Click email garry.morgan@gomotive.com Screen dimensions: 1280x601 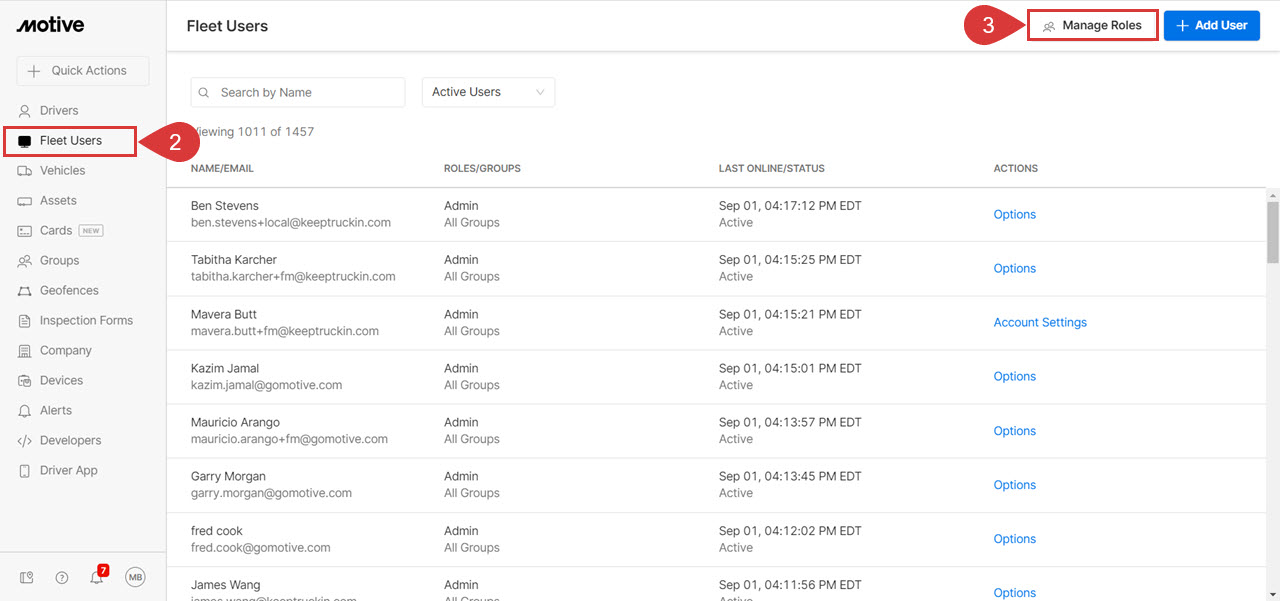271,493
